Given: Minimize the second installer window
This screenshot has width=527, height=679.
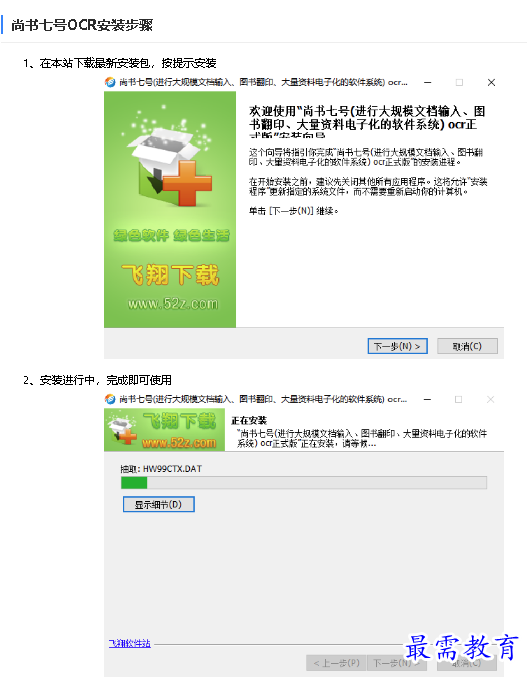Looking at the screenshot, I should pyautogui.click(x=427, y=399).
